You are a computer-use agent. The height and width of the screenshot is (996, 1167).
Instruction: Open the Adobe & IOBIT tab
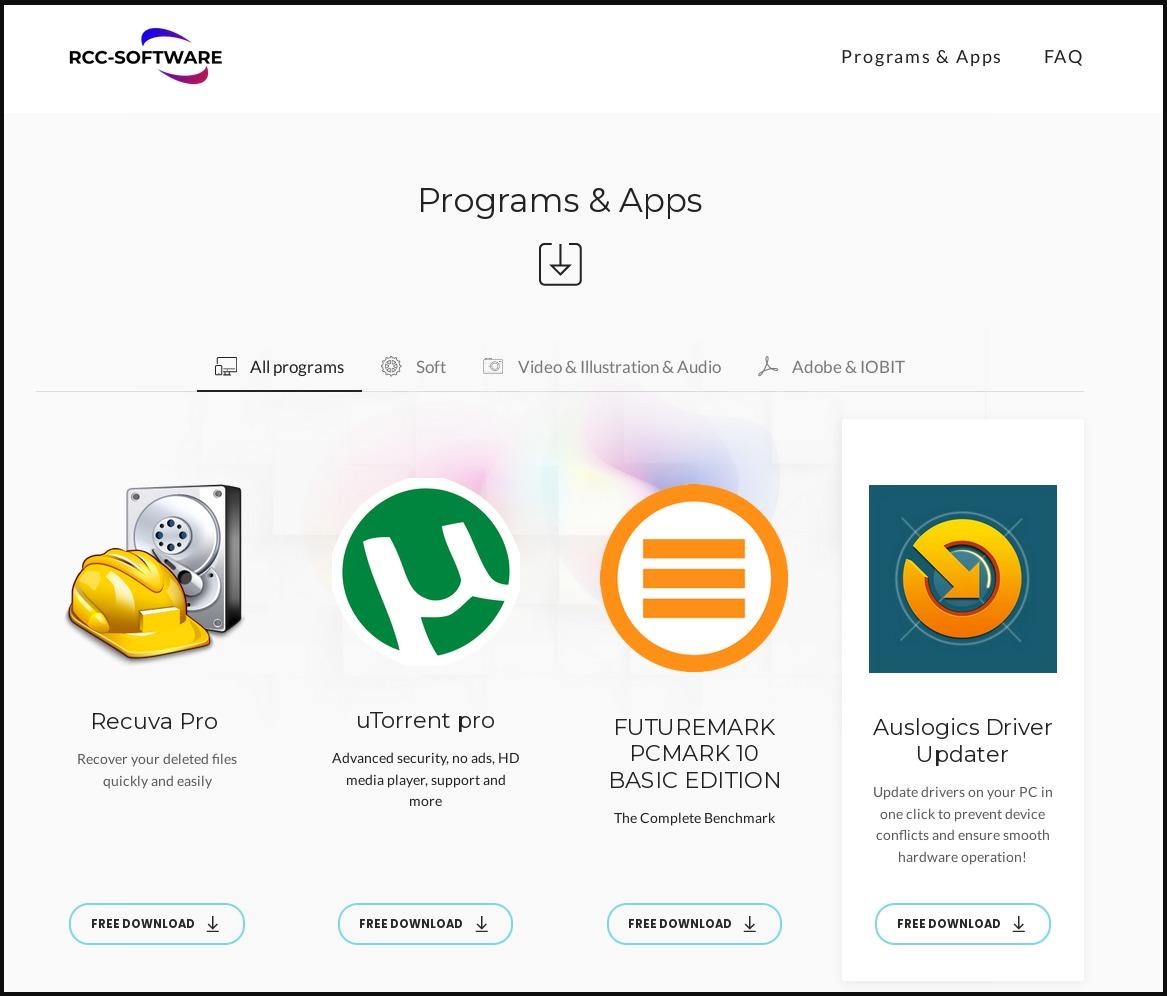tap(848, 366)
